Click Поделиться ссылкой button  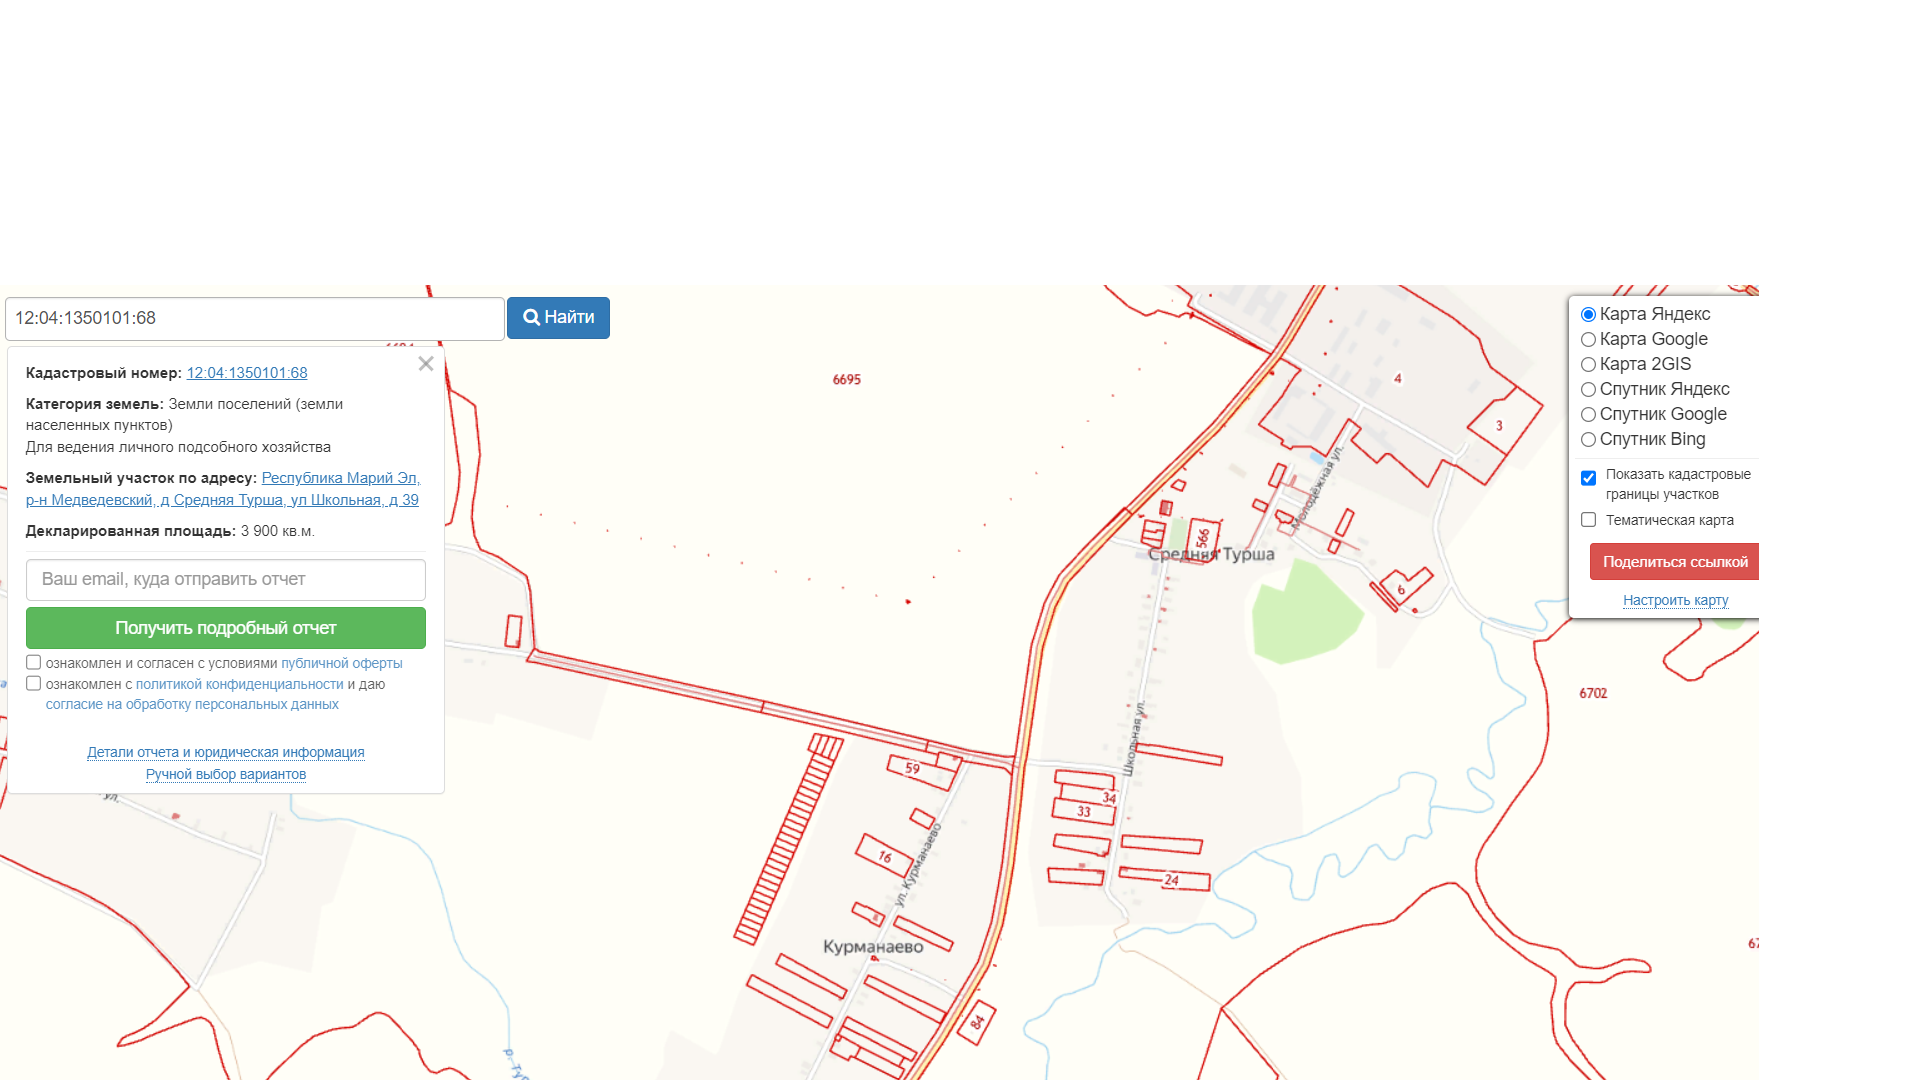[x=1675, y=562]
